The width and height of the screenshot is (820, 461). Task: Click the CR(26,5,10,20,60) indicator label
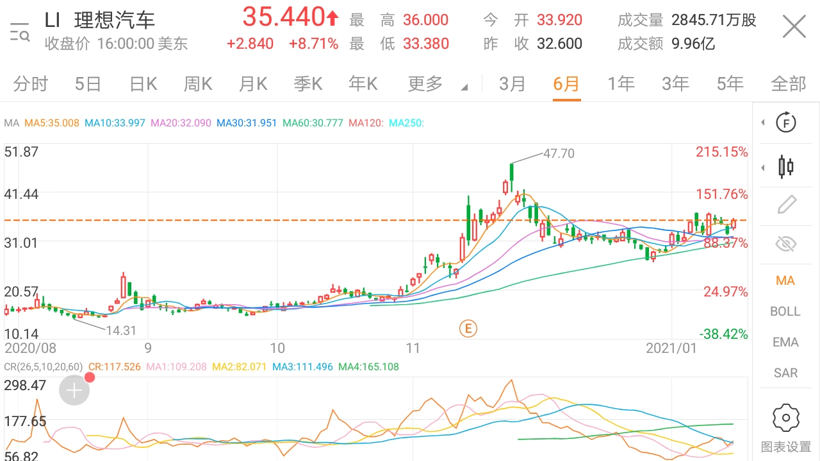[x=43, y=367]
